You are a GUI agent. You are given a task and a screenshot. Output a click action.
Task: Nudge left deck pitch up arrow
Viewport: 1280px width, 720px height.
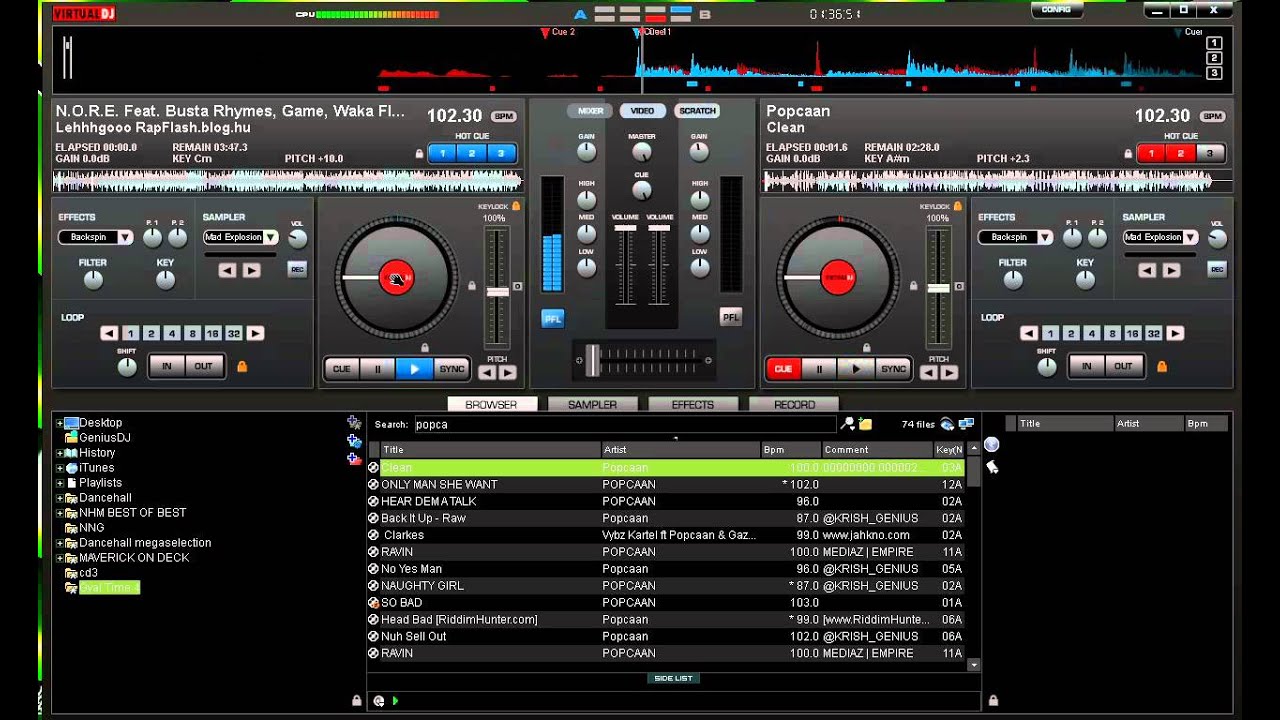coord(507,373)
